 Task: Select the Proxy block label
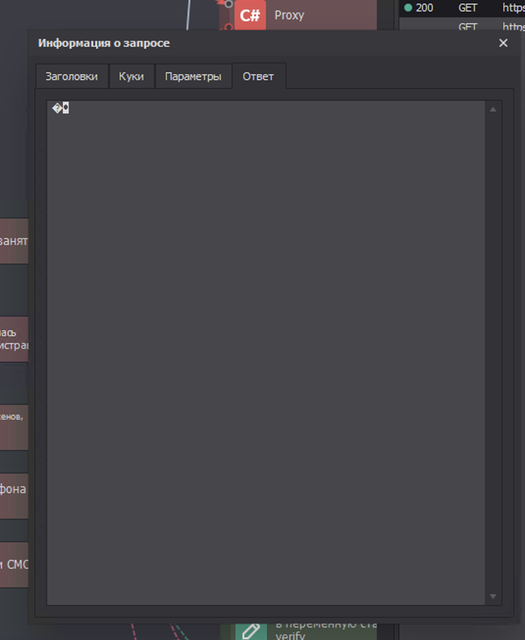(289, 15)
